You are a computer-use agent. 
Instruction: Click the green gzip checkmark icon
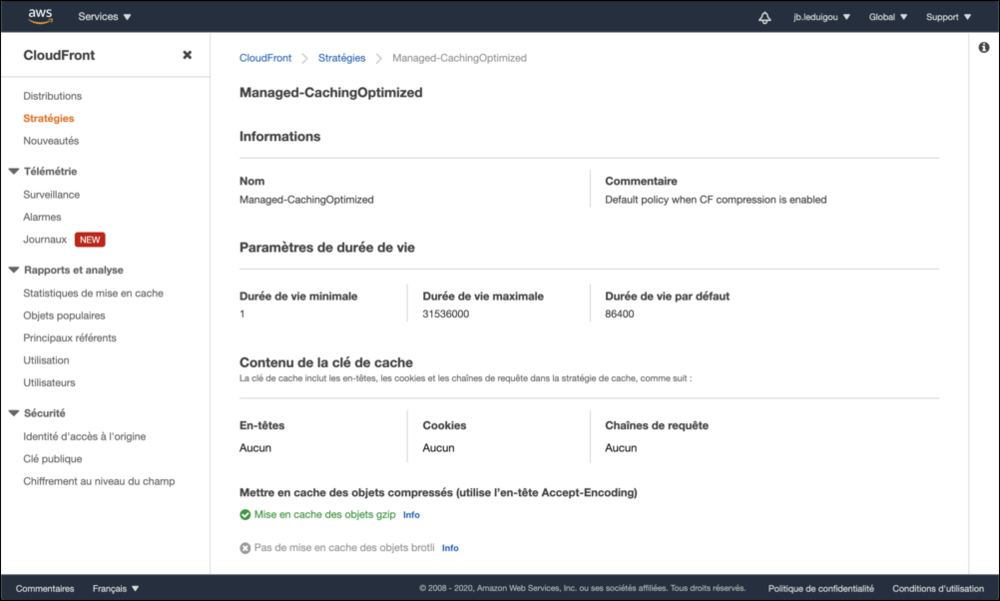coord(245,515)
